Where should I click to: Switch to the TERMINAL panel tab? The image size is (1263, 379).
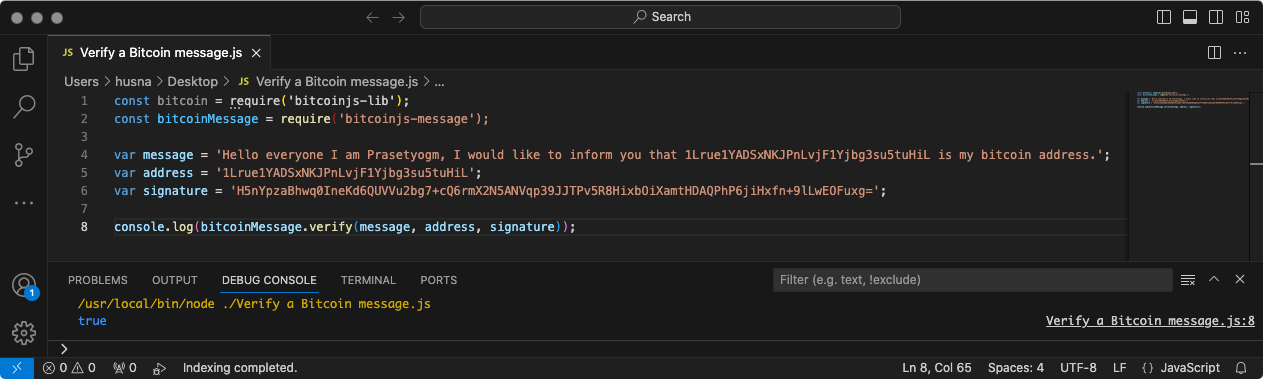pos(368,280)
